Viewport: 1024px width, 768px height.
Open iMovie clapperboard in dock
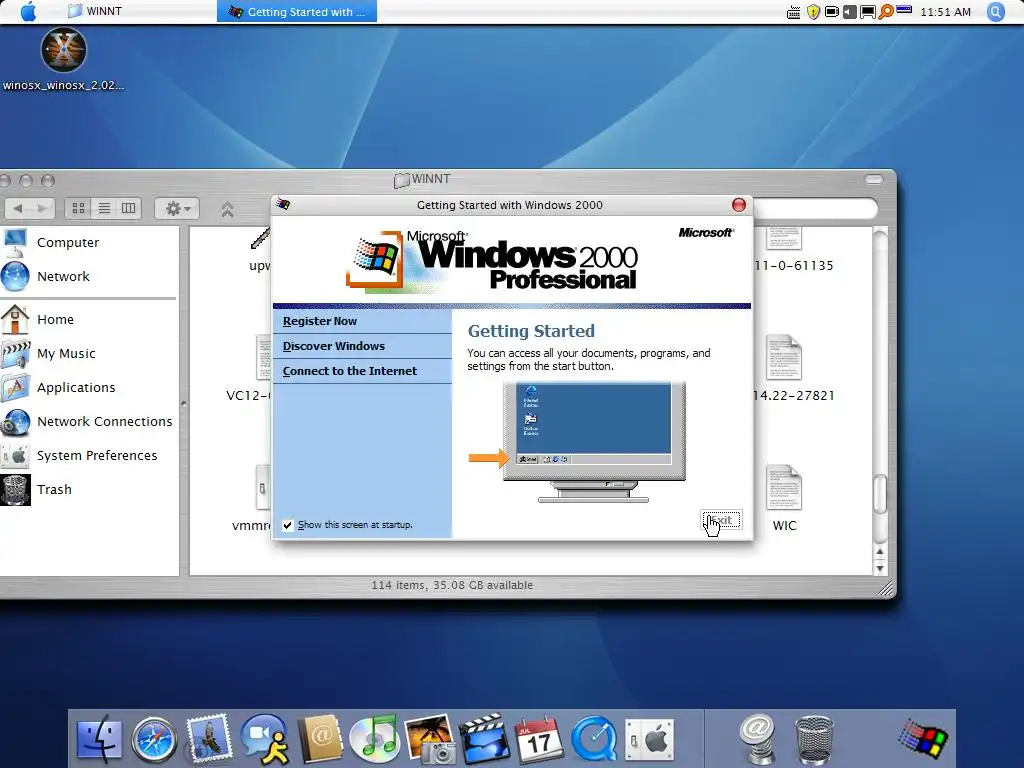[x=485, y=739]
